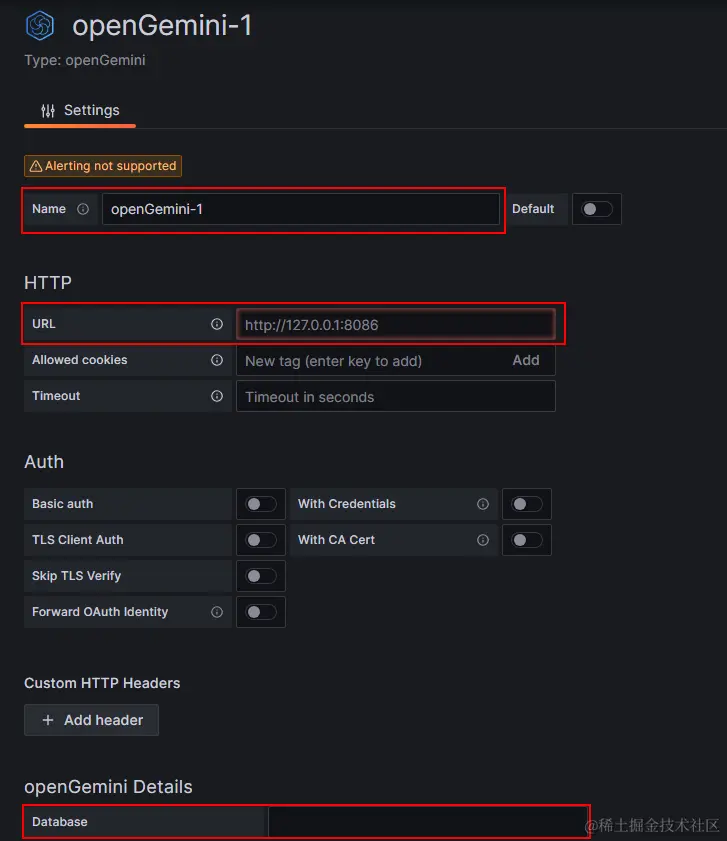727x841 pixels.
Task: Click the openGemini logo icon
Action: pos(40,26)
